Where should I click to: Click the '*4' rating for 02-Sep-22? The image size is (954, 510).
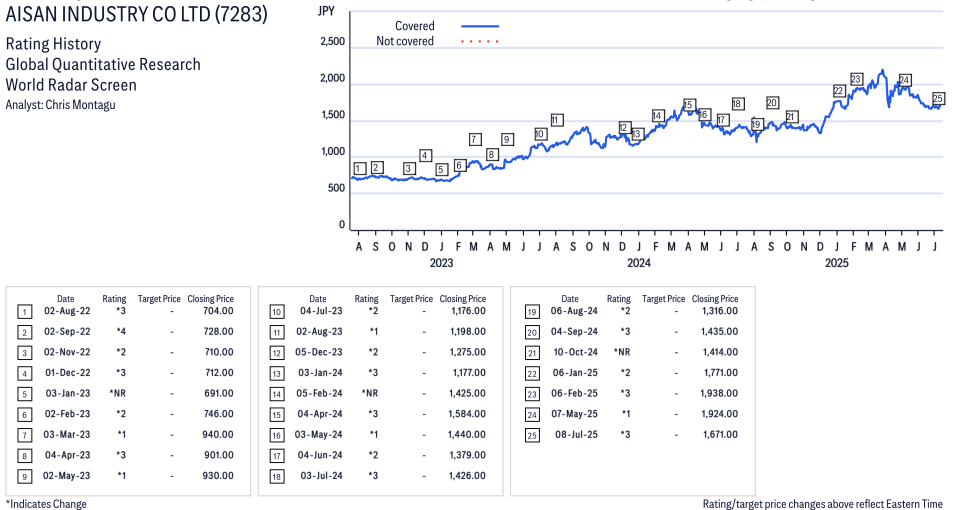121,332
